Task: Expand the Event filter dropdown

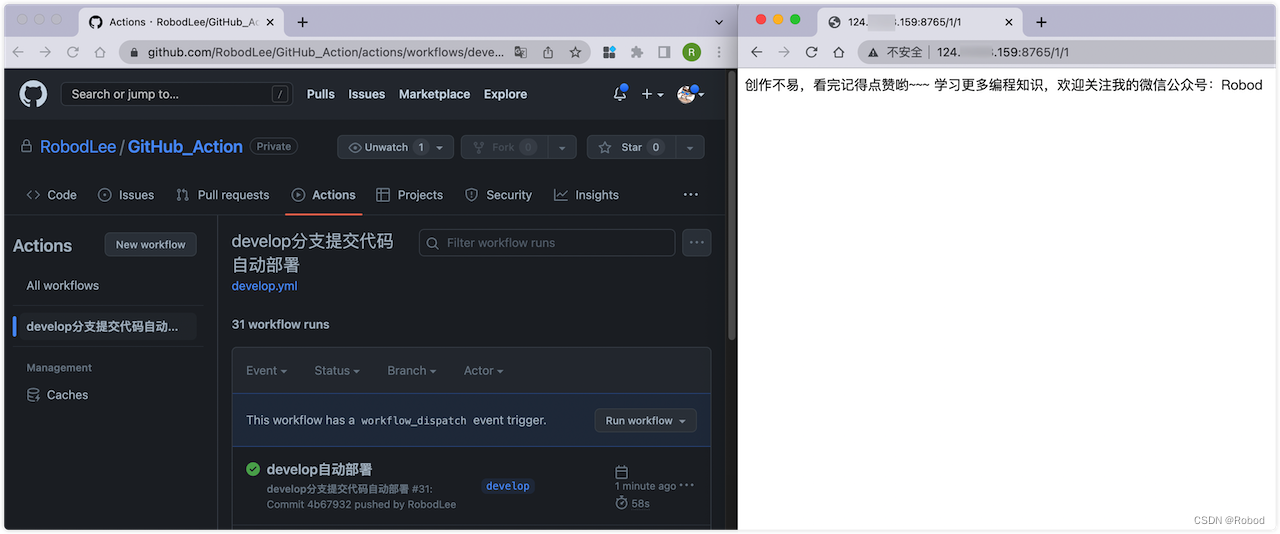Action: [266, 371]
